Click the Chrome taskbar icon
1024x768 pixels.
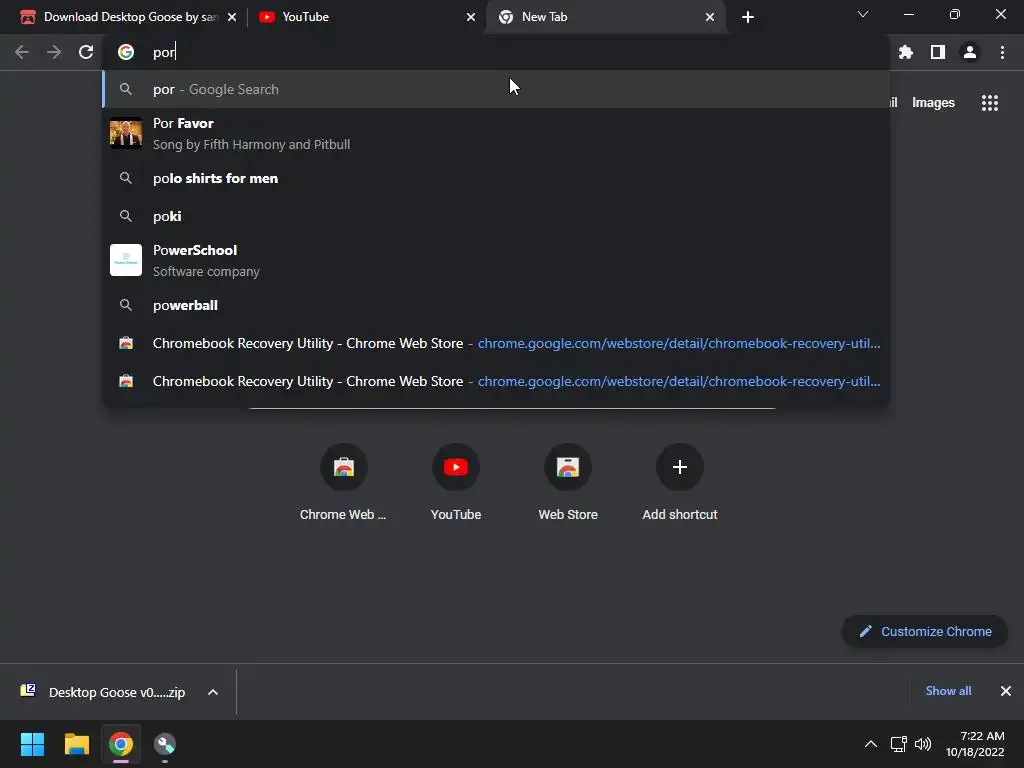point(121,744)
